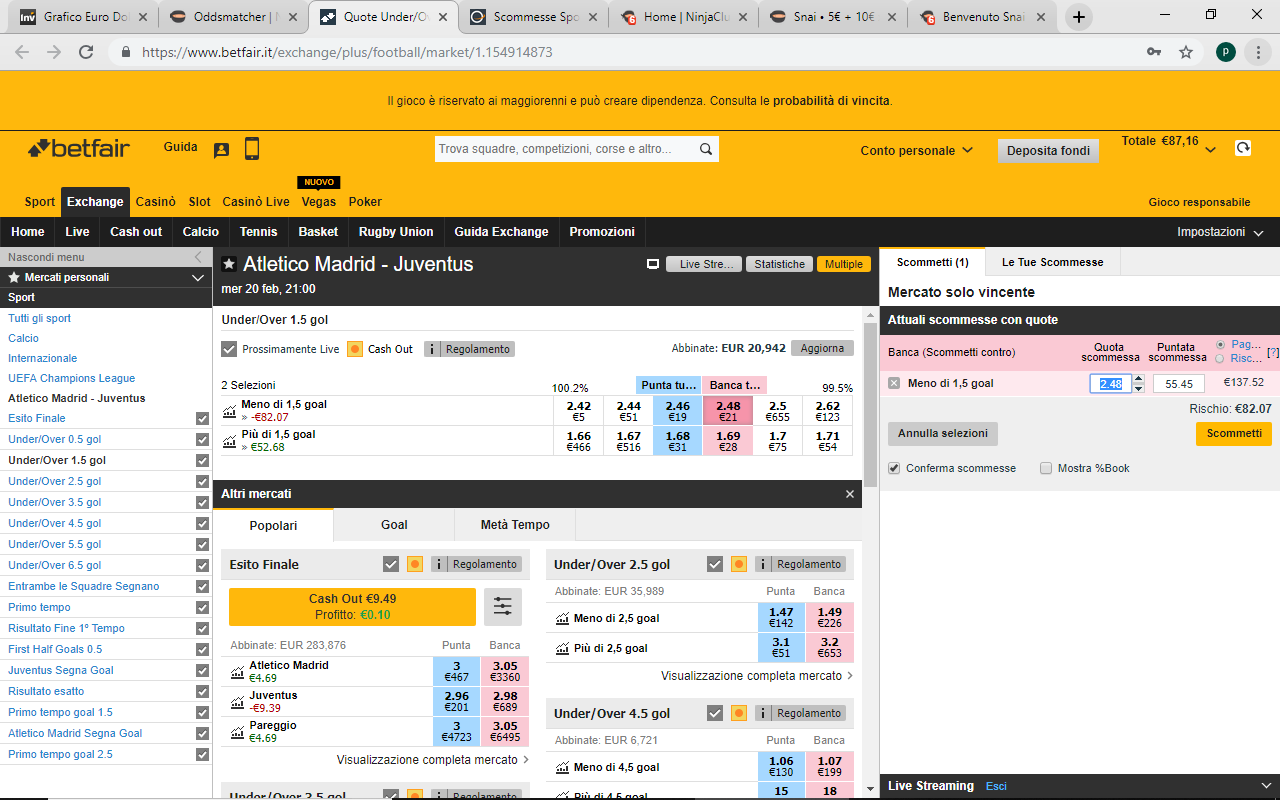Collapse the Mercati personali section
The height and width of the screenshot is (800, 1280).
[197, 278]
